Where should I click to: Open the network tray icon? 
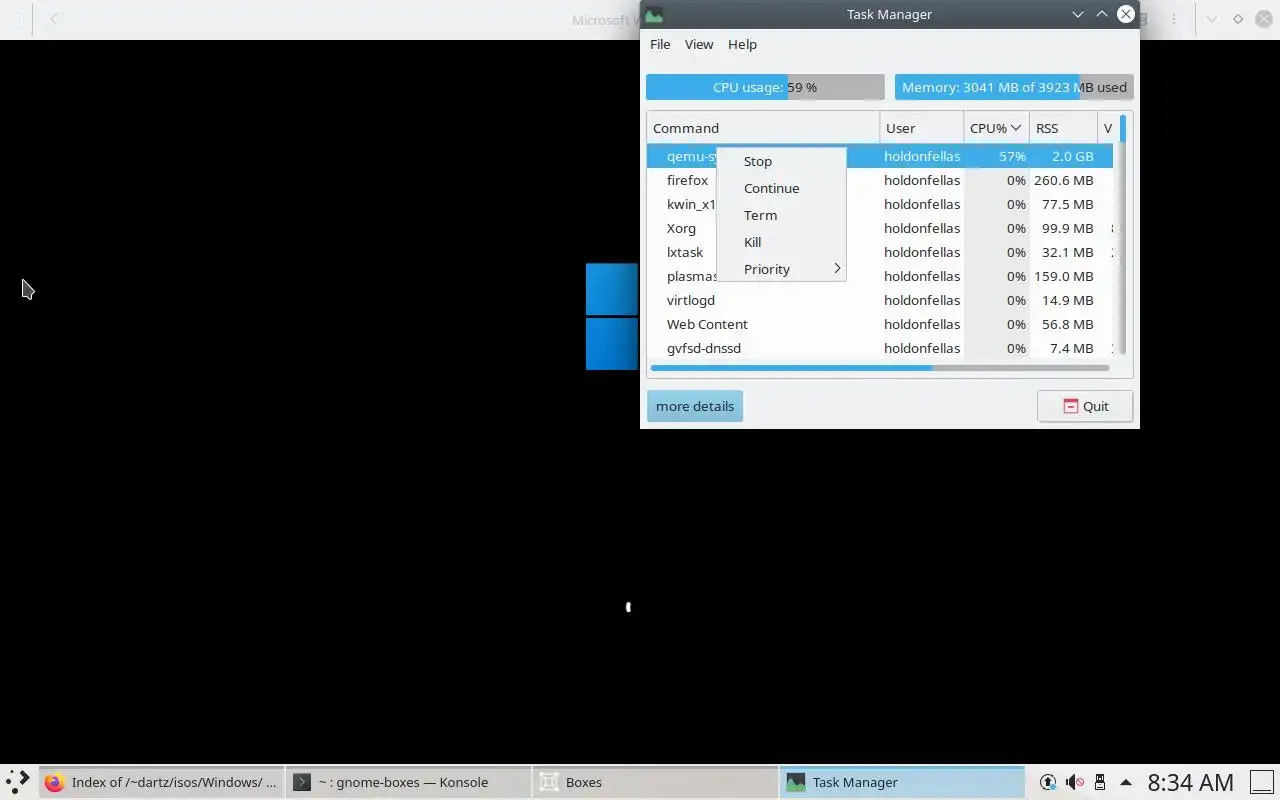1048,782
